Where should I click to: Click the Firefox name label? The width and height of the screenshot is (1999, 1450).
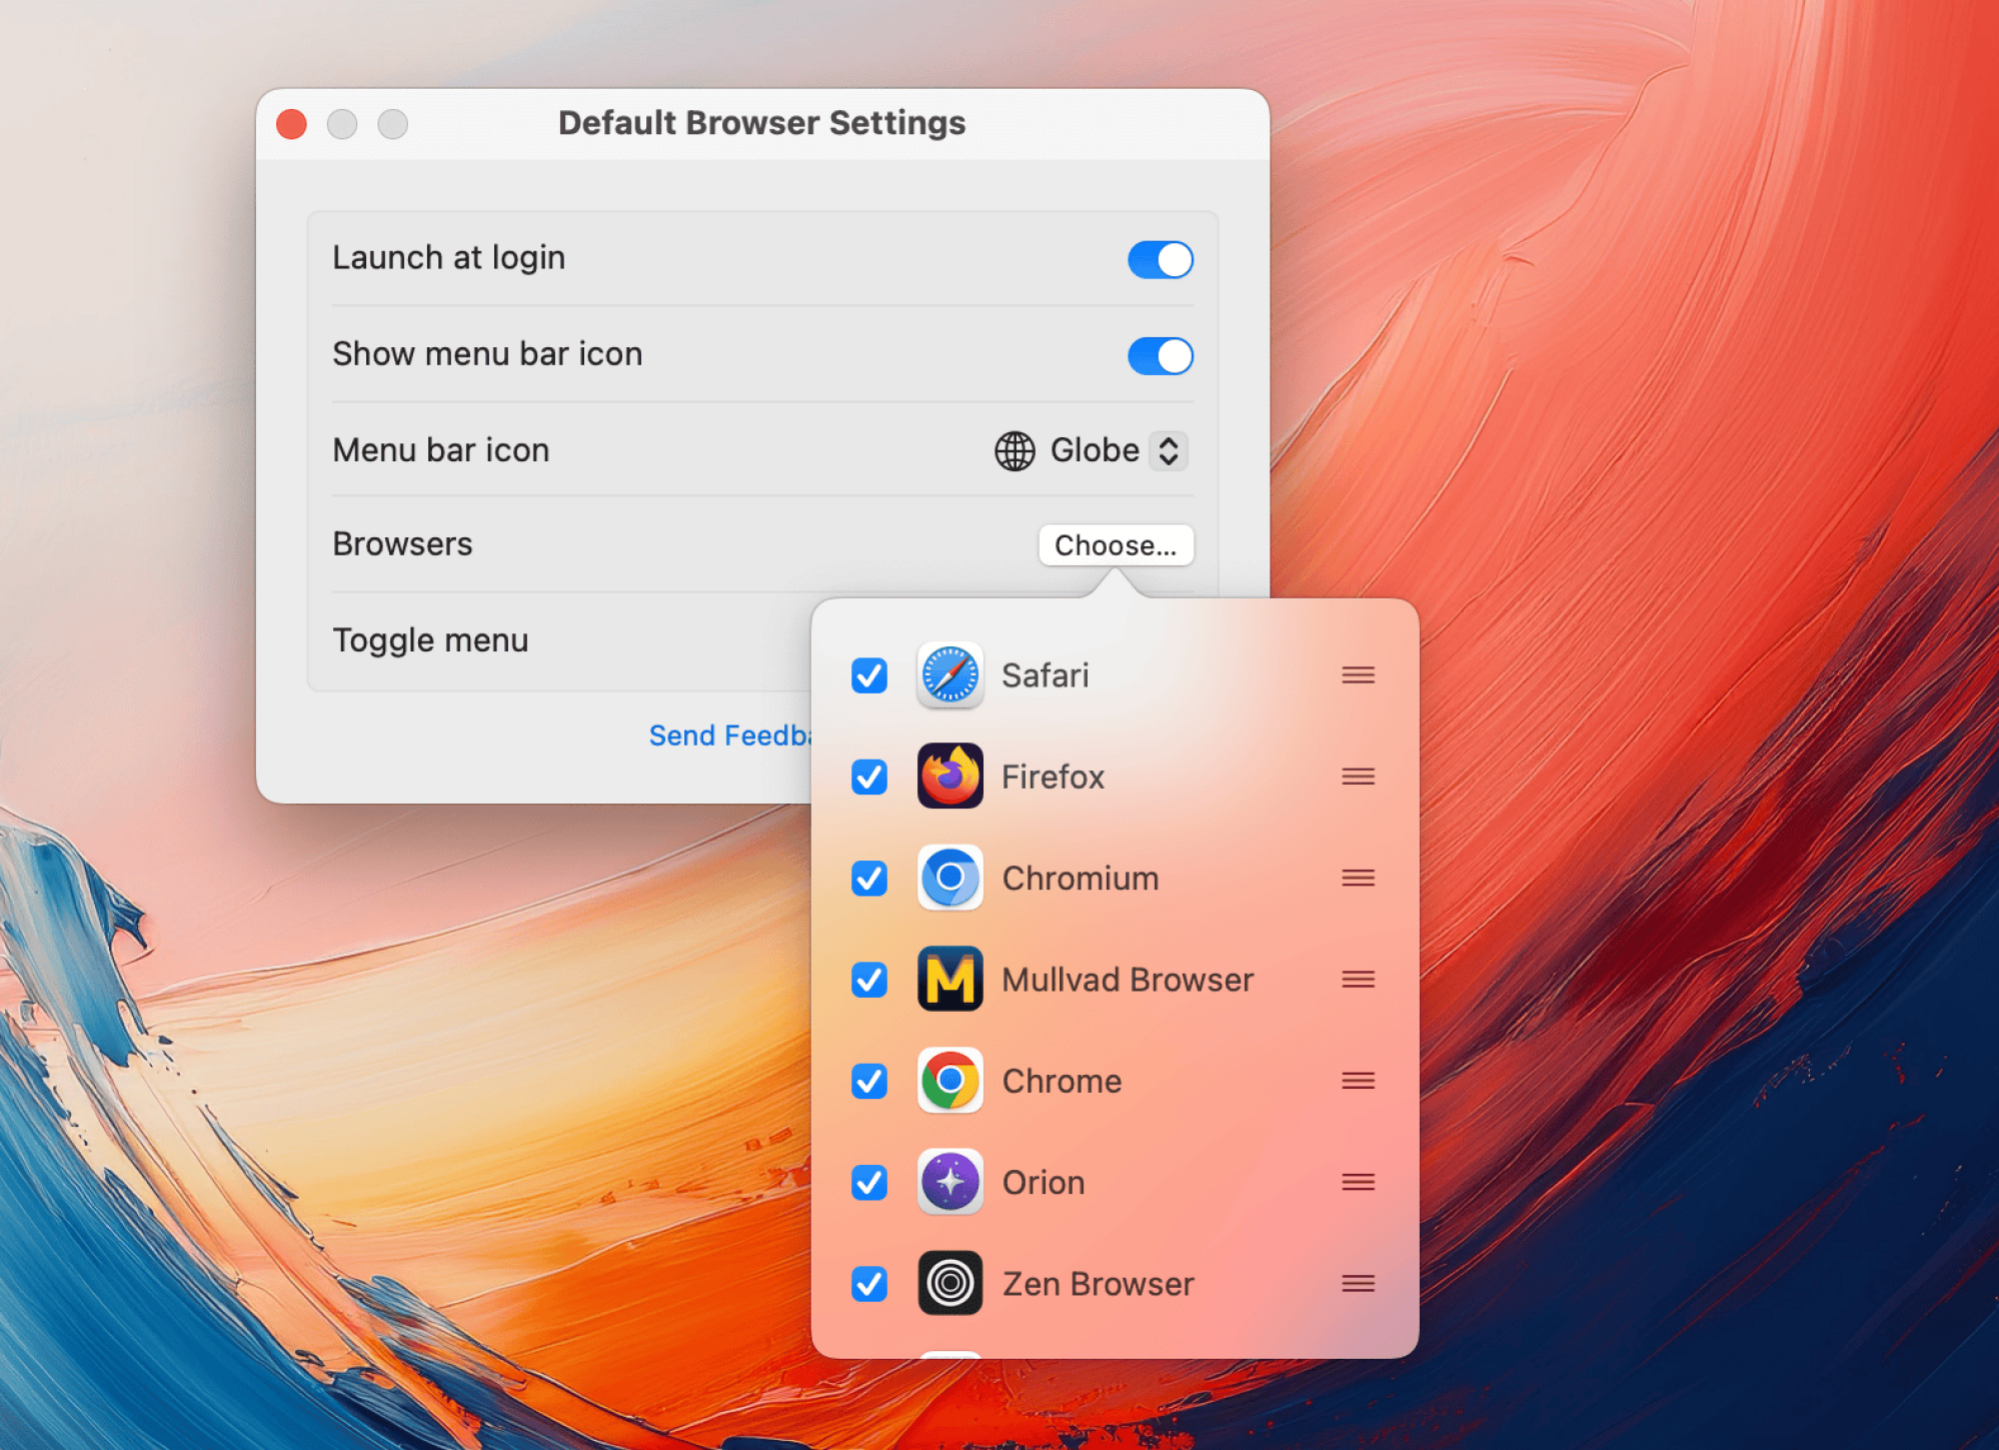[1053, 776]
